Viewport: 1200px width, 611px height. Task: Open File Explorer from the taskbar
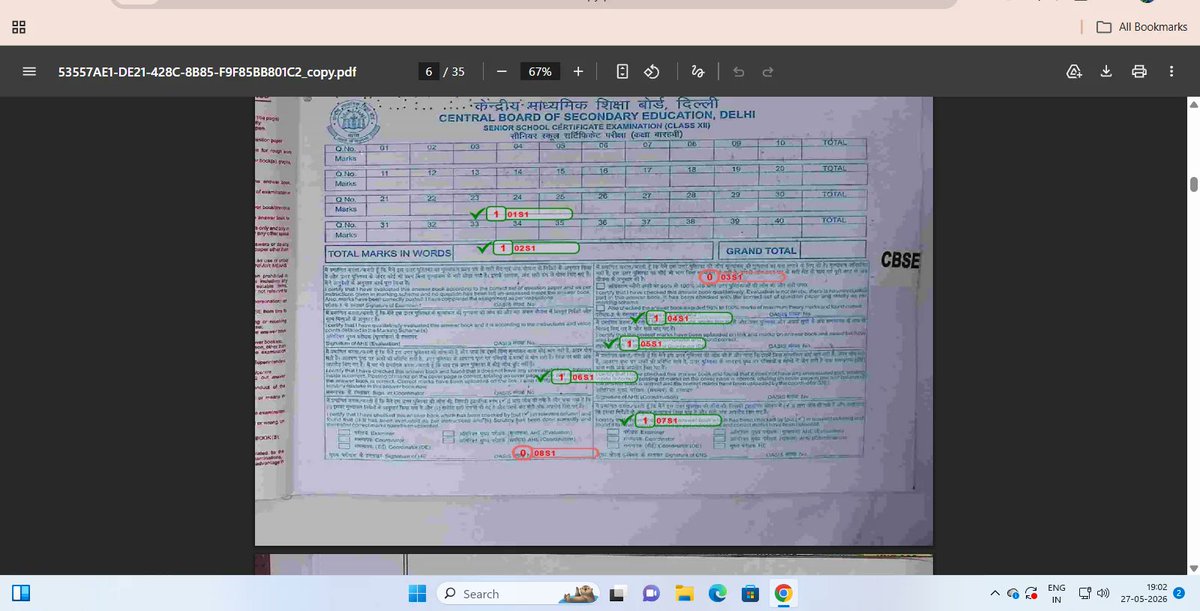click(682, 593)
